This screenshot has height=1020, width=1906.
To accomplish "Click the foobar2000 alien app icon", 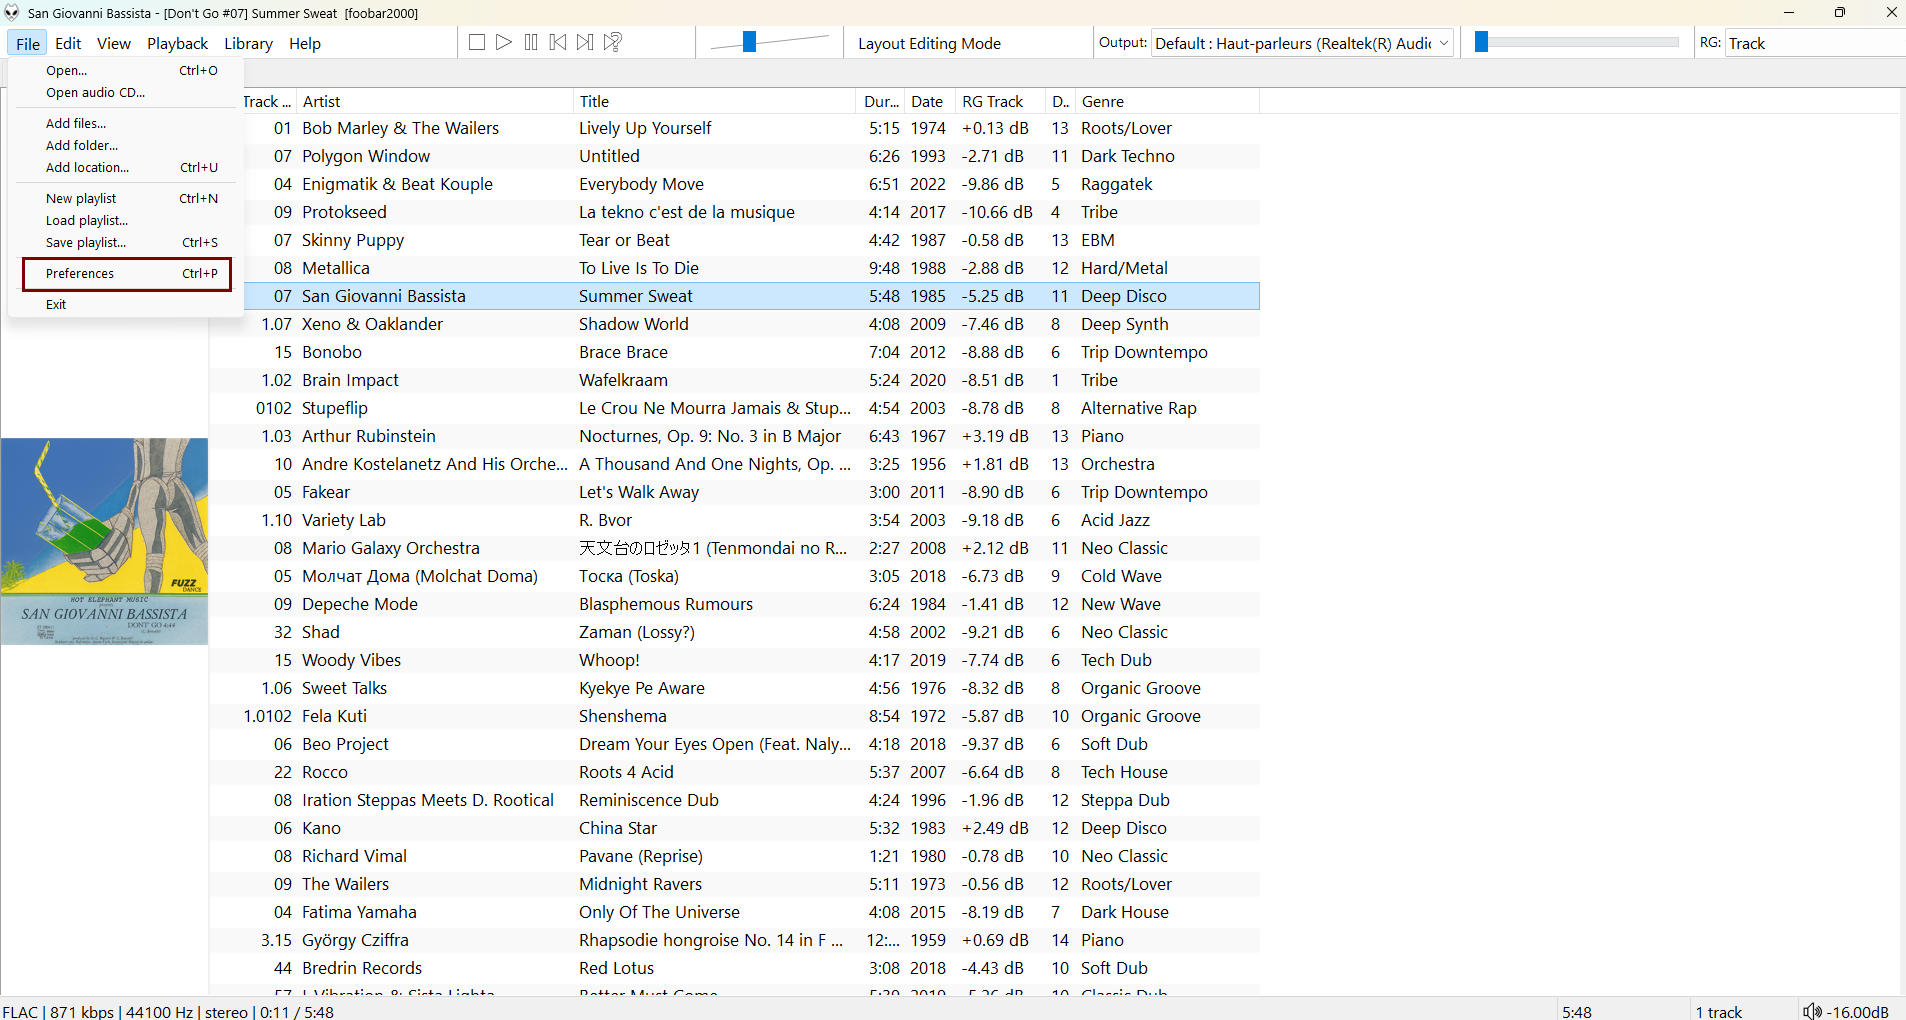I will coord(12,13).
